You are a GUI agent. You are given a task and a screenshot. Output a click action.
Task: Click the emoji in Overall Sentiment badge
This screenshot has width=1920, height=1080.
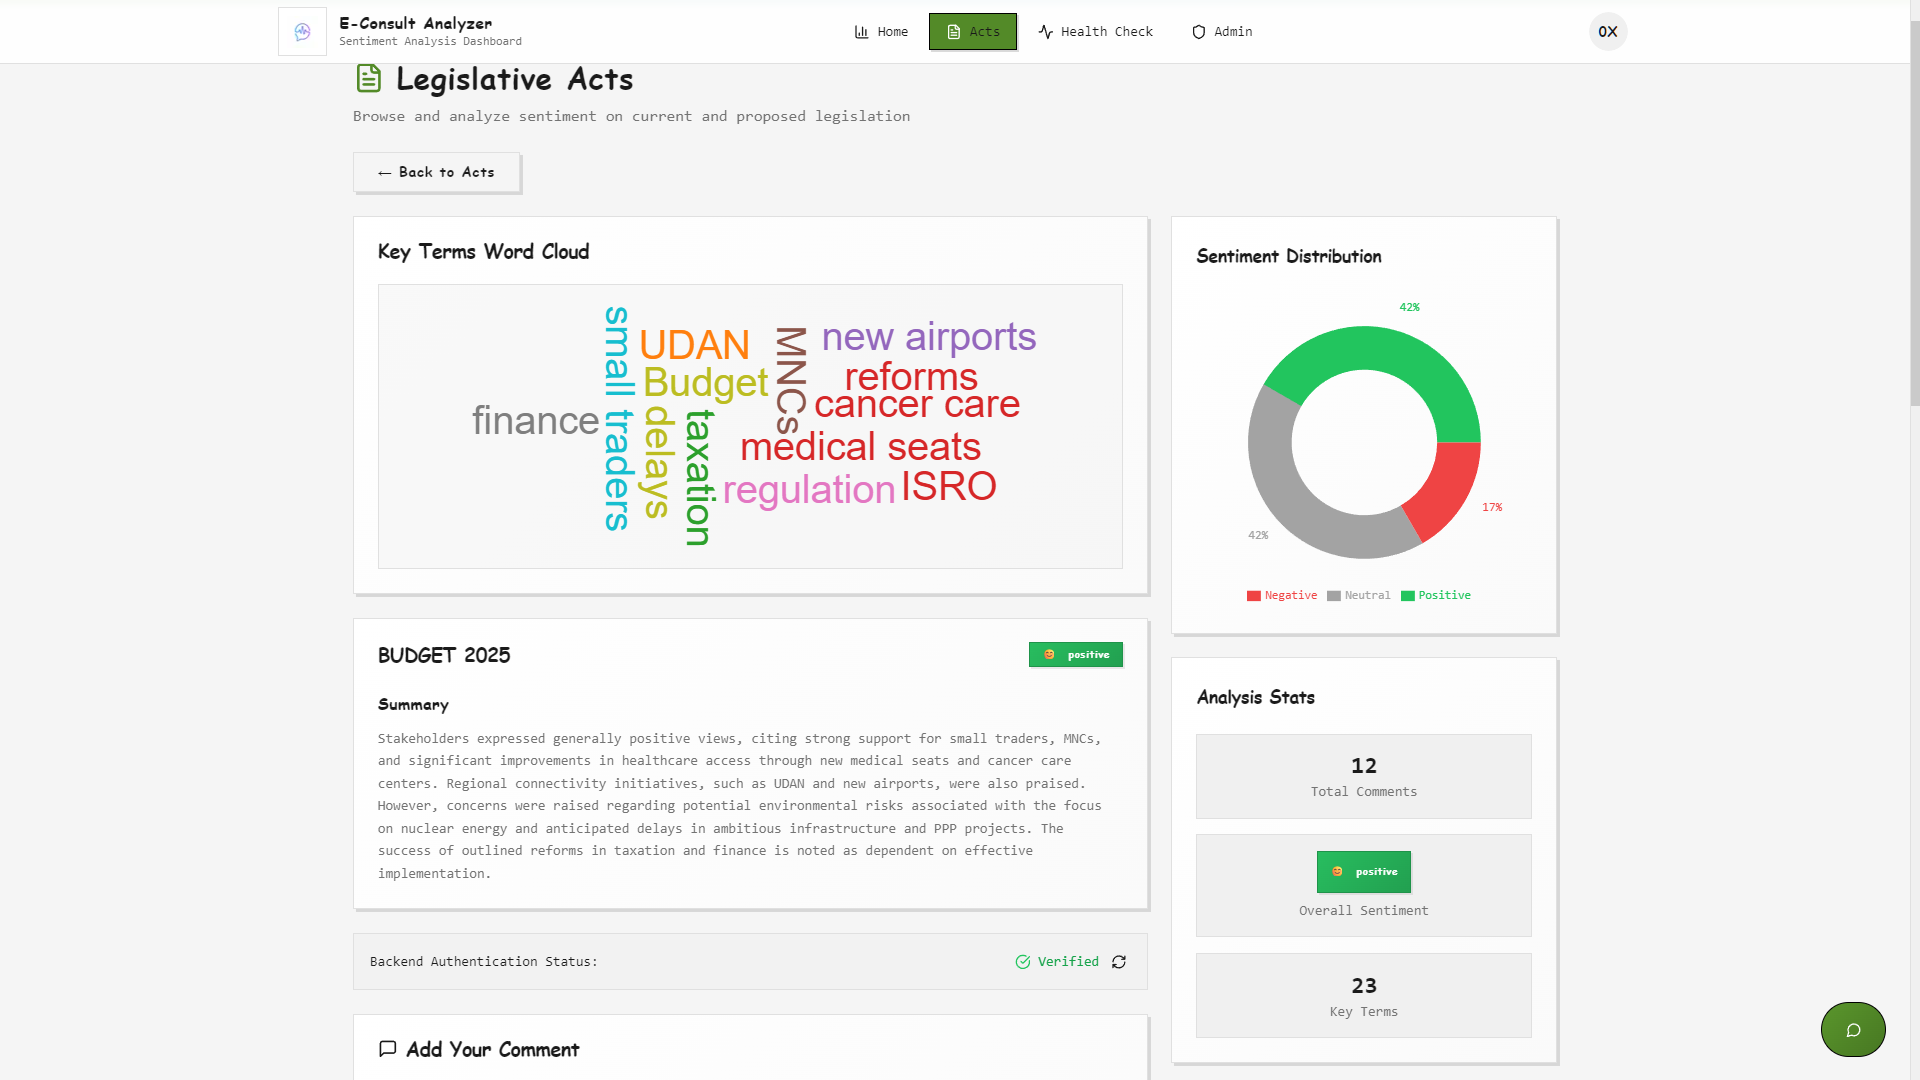[1337, 872]
